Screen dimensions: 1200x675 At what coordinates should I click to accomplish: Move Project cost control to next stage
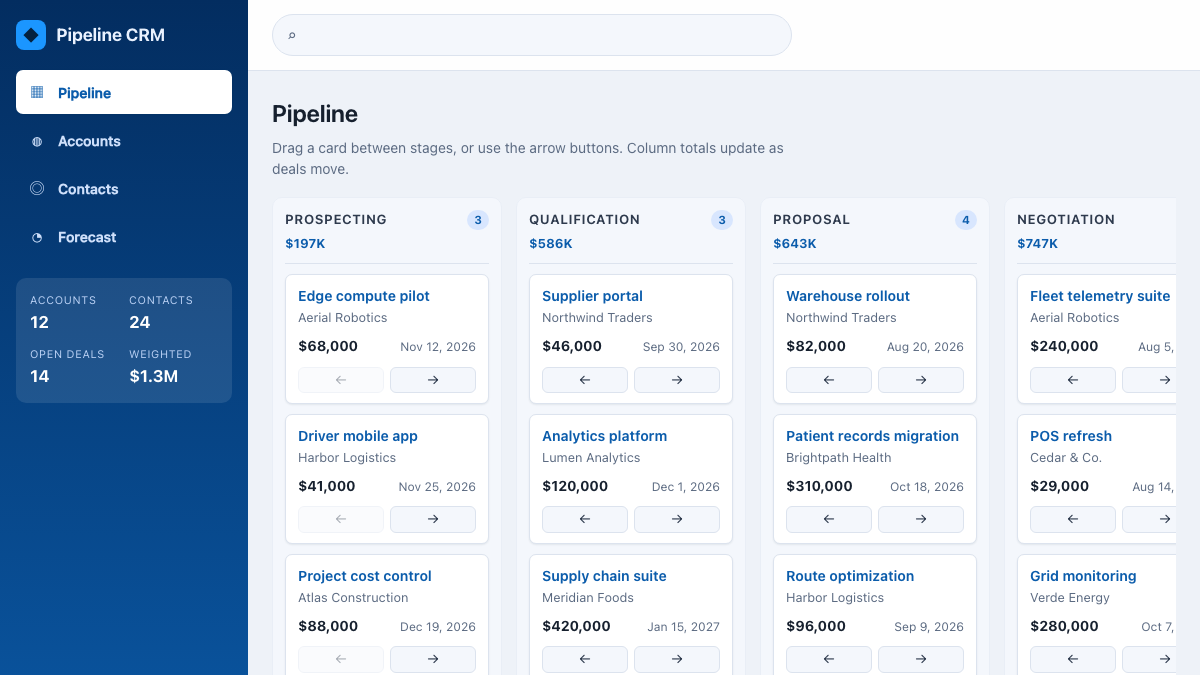tap(433, 660)
